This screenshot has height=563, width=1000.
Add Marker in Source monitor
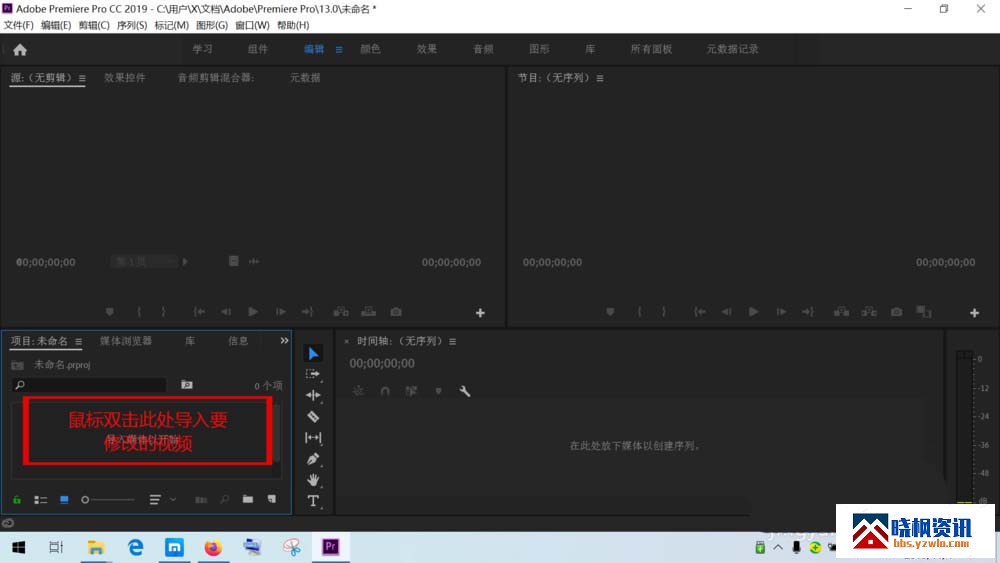tap(110, 312)
